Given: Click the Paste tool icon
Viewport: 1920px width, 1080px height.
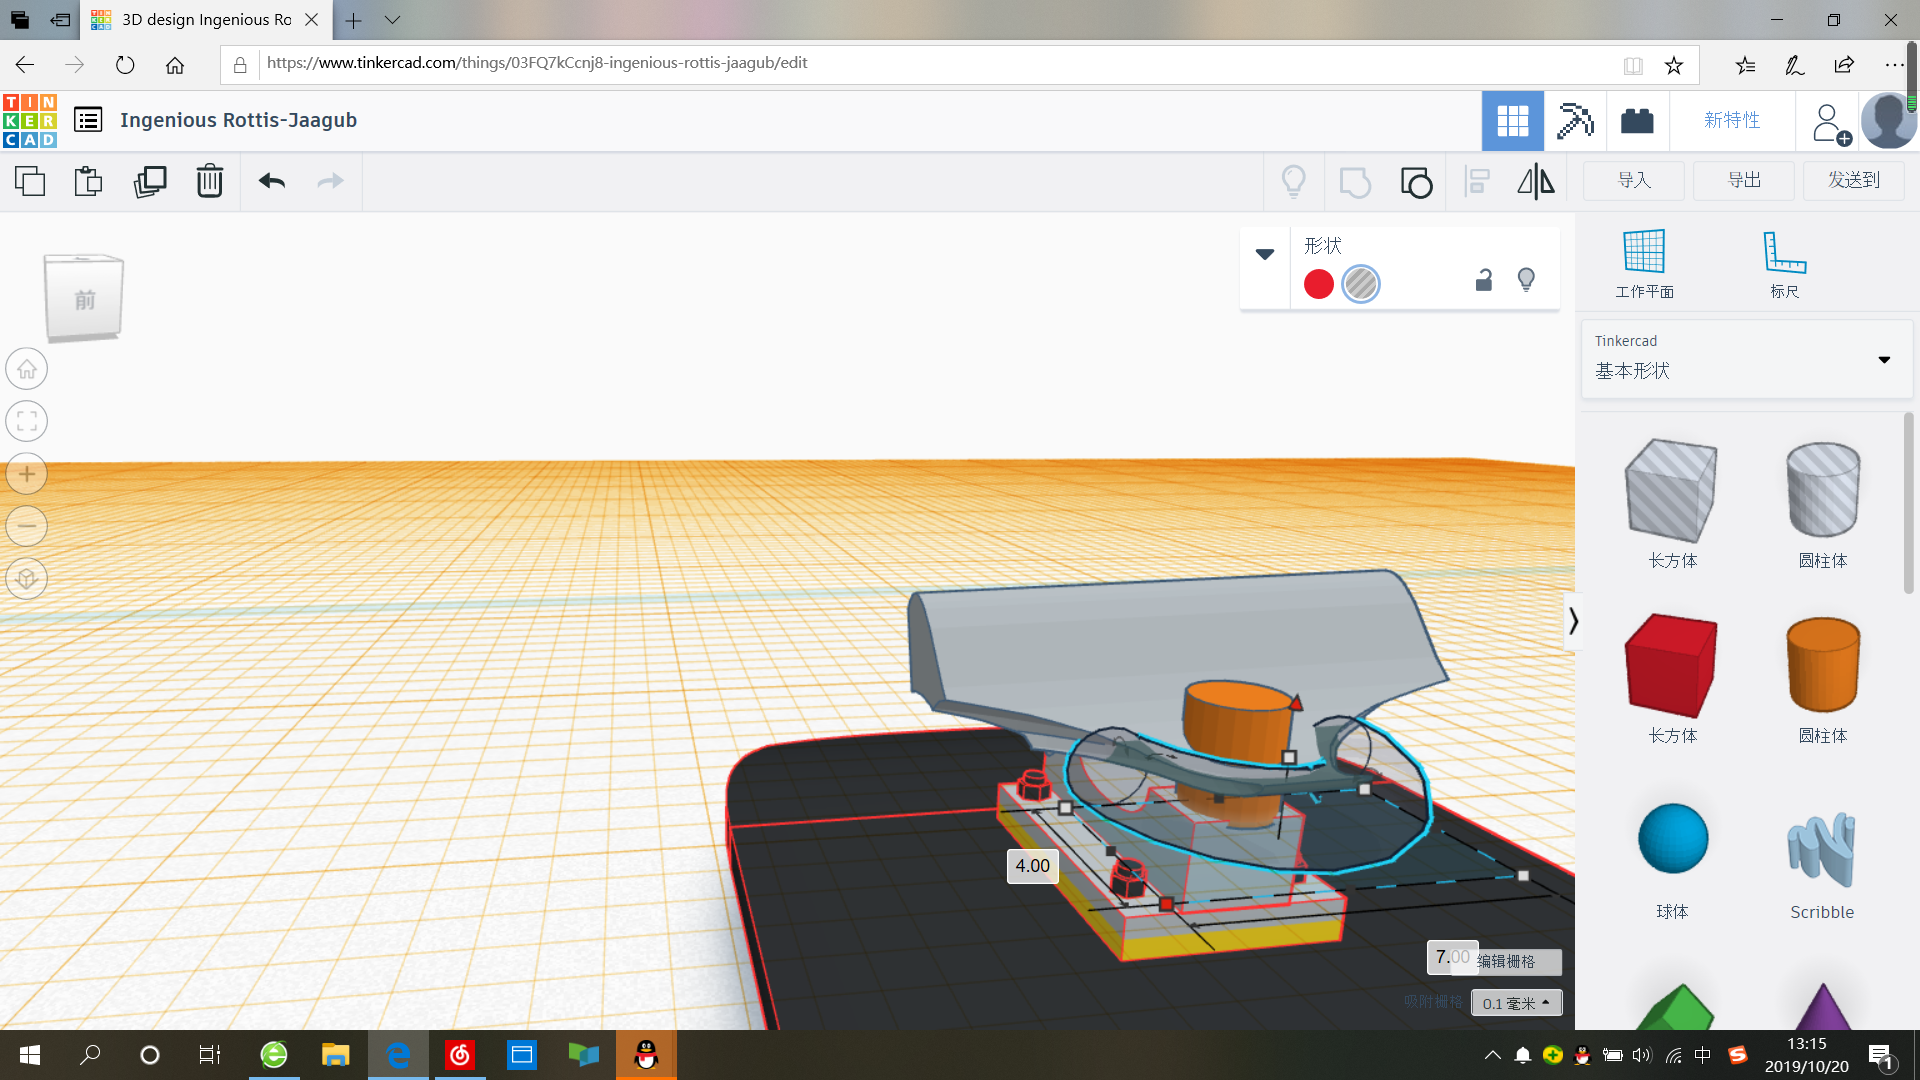Looking at the screenshot, I should click(88, 181).
